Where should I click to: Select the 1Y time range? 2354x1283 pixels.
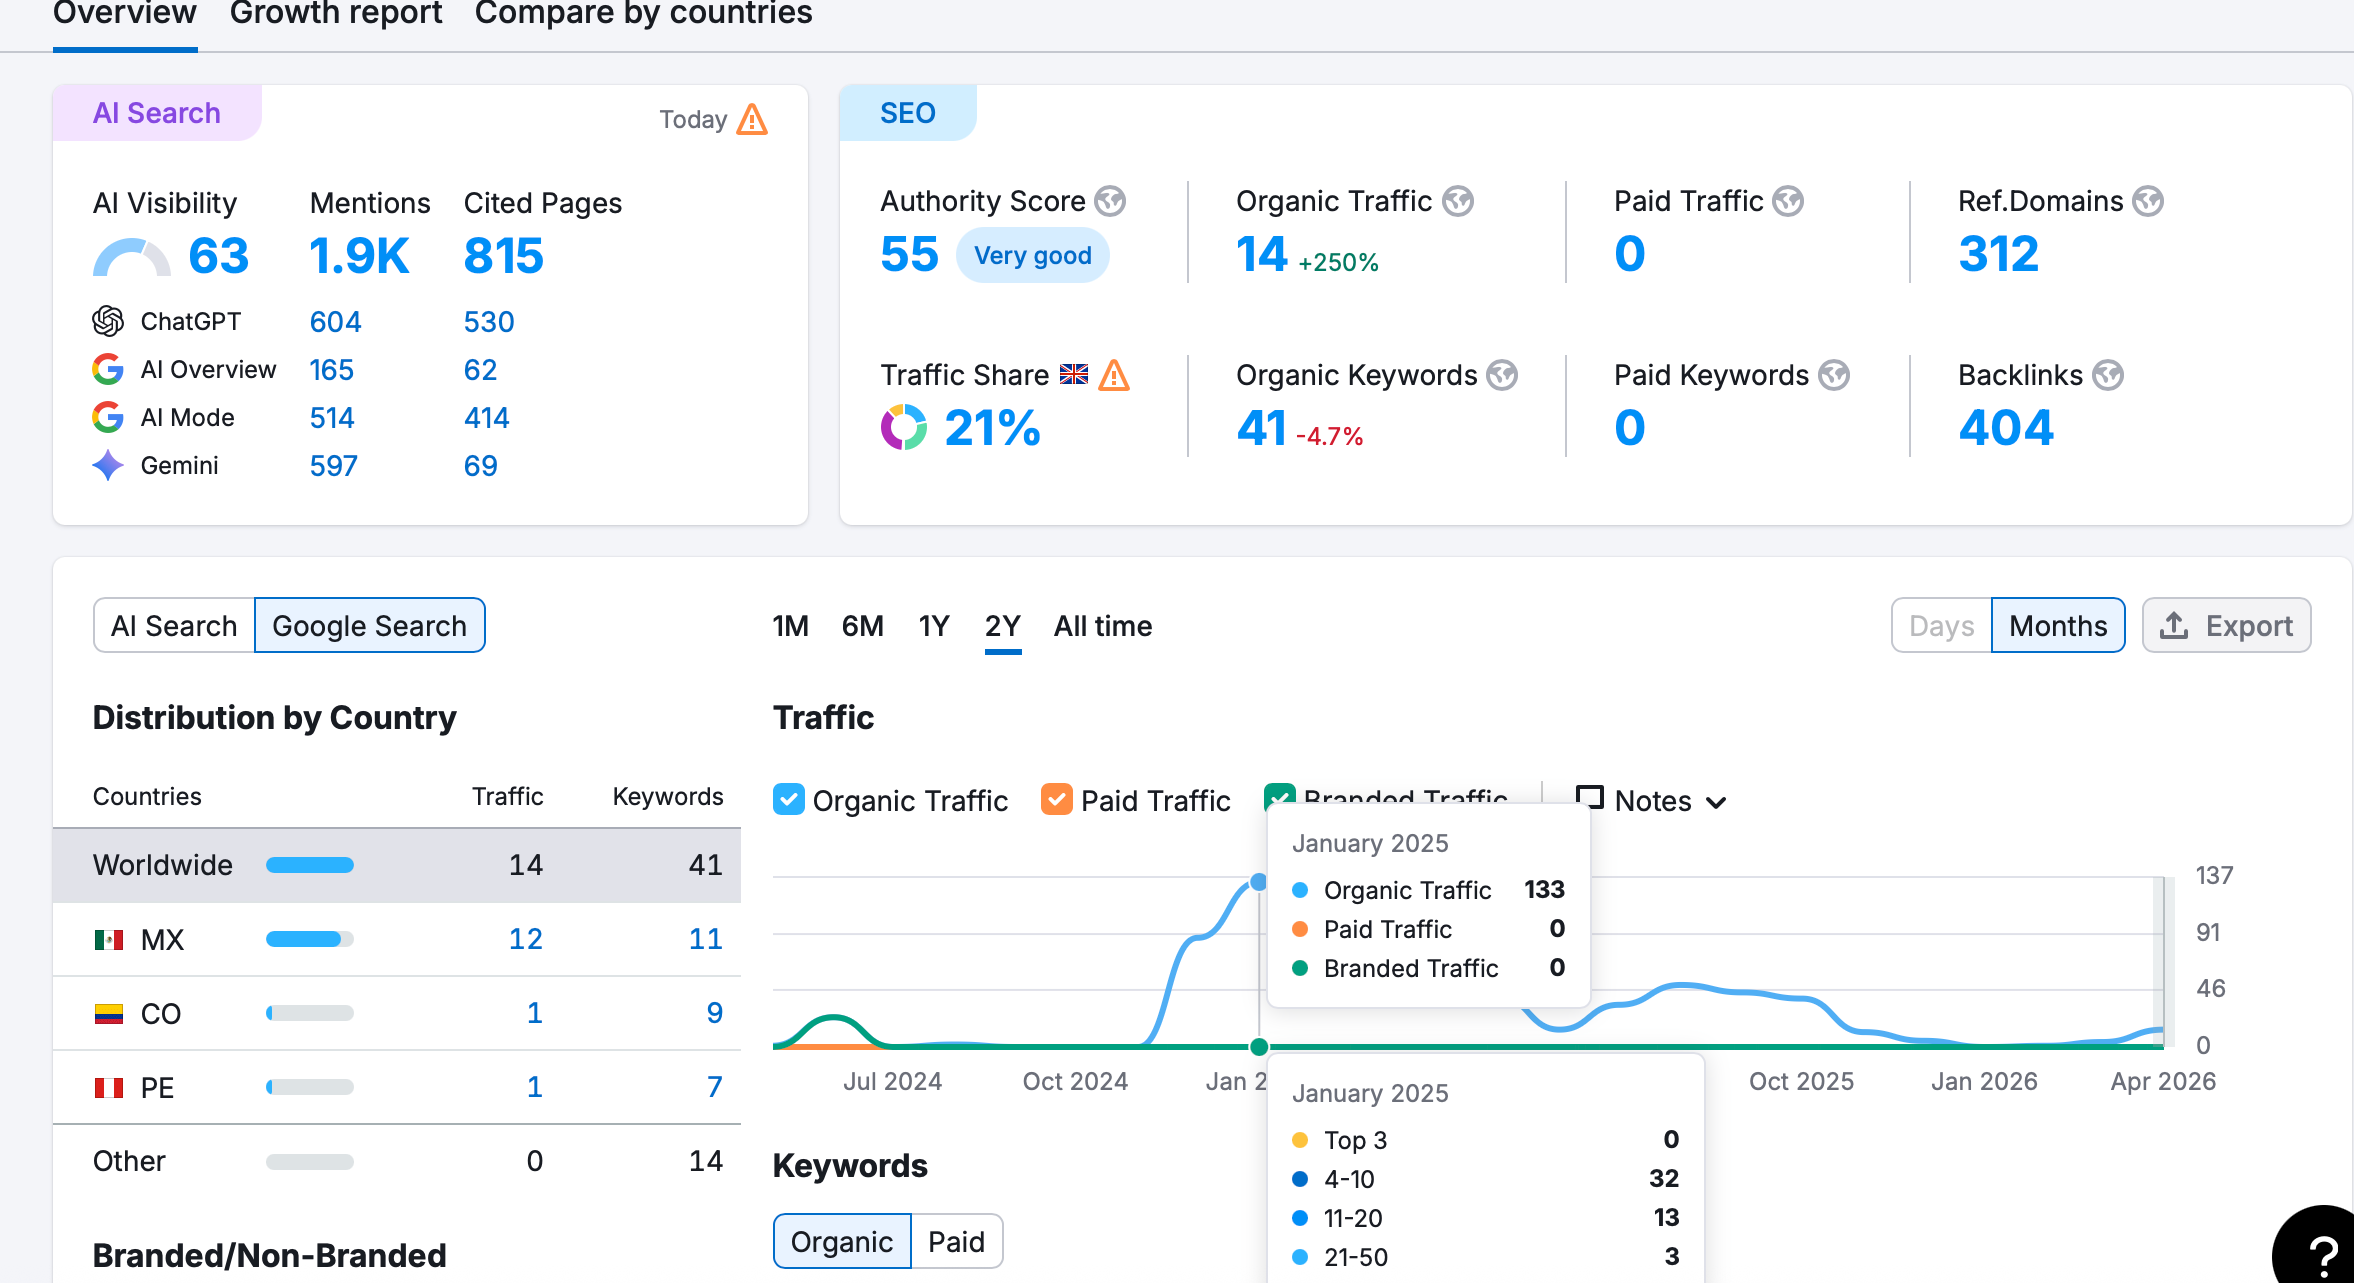tap(934, 626)
